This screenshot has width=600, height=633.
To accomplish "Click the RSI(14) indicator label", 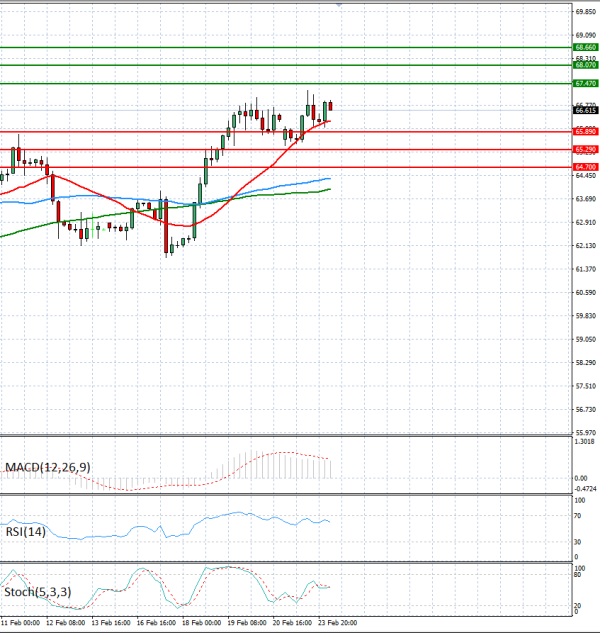I will coord(26,533).
